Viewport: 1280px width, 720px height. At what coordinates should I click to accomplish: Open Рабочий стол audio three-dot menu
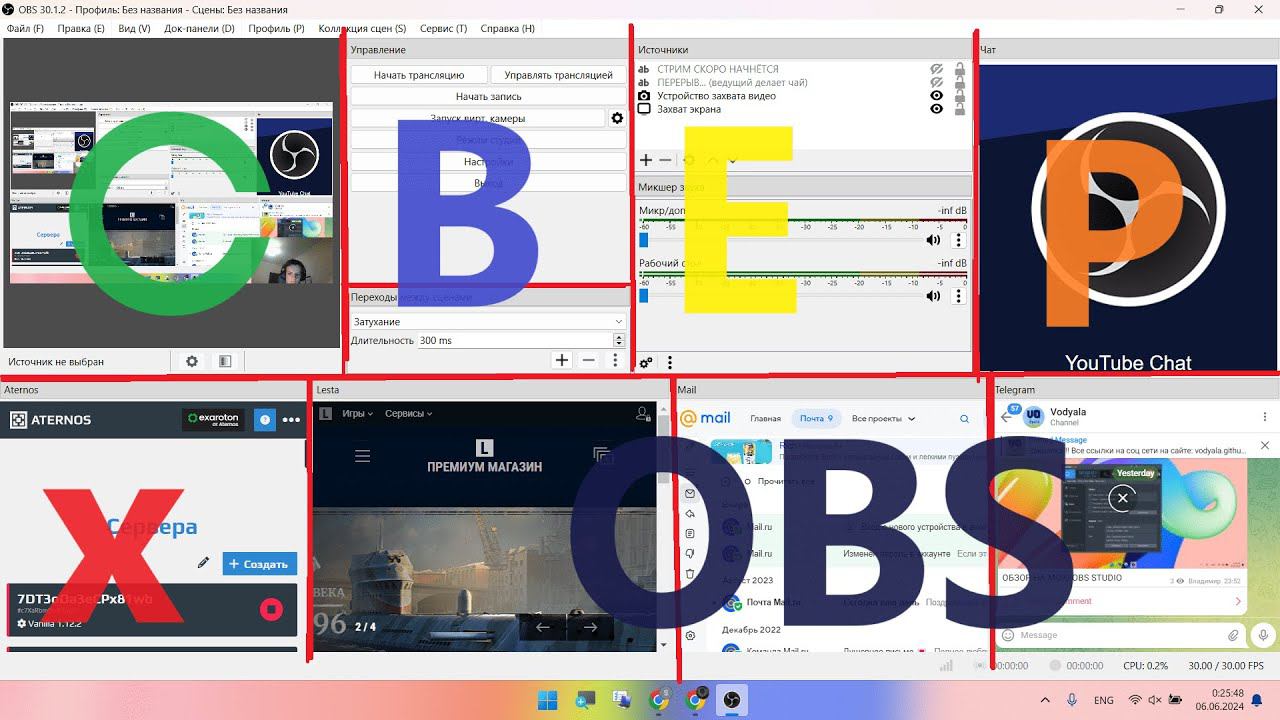point(958,296)
